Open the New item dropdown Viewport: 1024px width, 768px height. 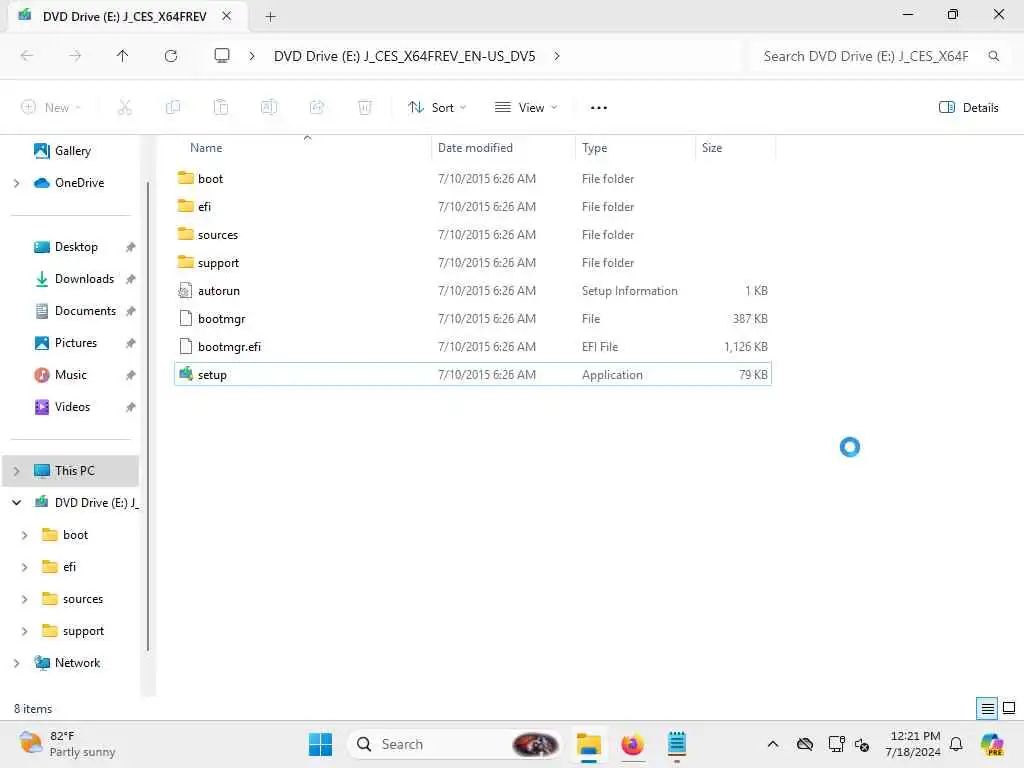pyautogui.click(x=51, y=107)
